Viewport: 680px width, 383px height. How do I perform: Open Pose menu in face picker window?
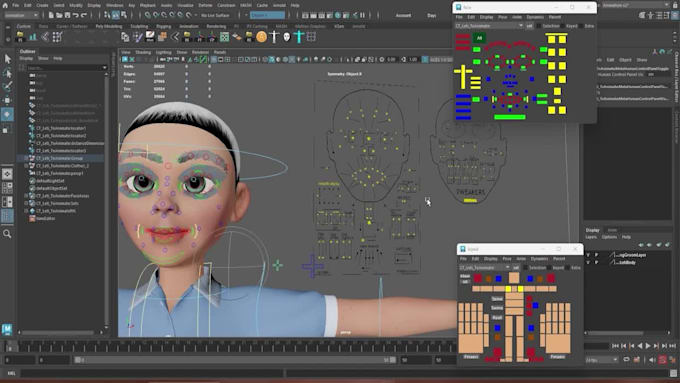click(502, 17)
